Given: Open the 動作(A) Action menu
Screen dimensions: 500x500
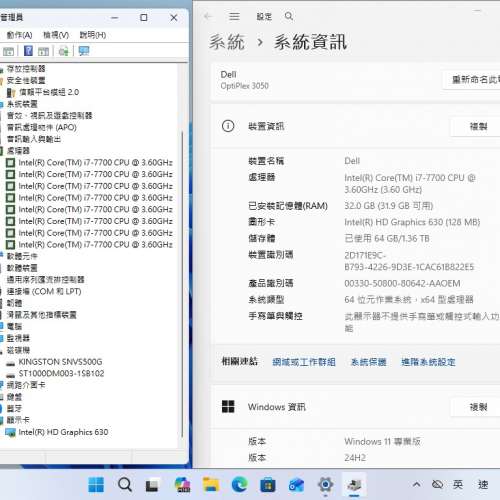Looking at the screenshot, I should click(x=19, y=35).
